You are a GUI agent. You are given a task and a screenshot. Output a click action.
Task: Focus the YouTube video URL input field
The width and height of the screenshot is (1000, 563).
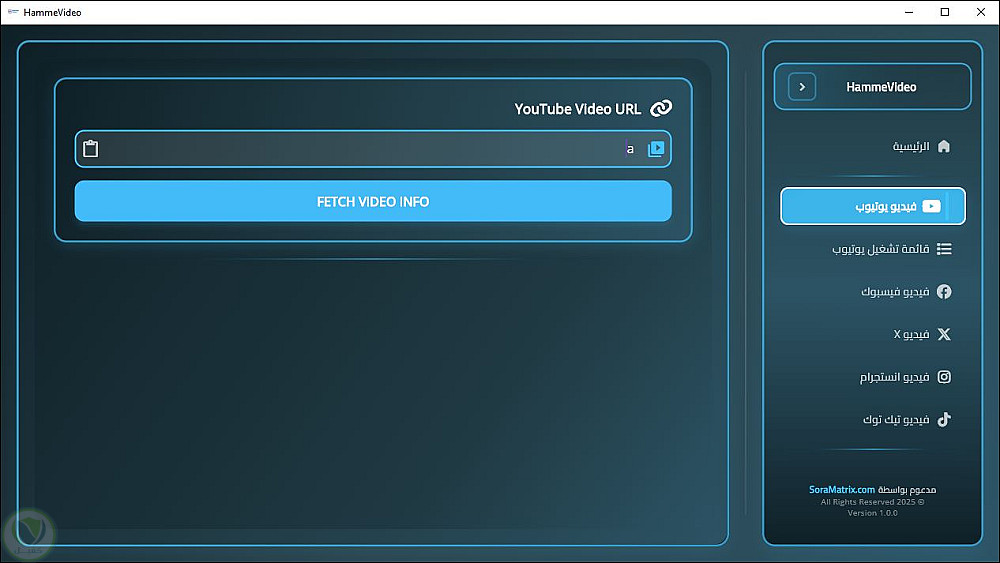tap(373, 149)
